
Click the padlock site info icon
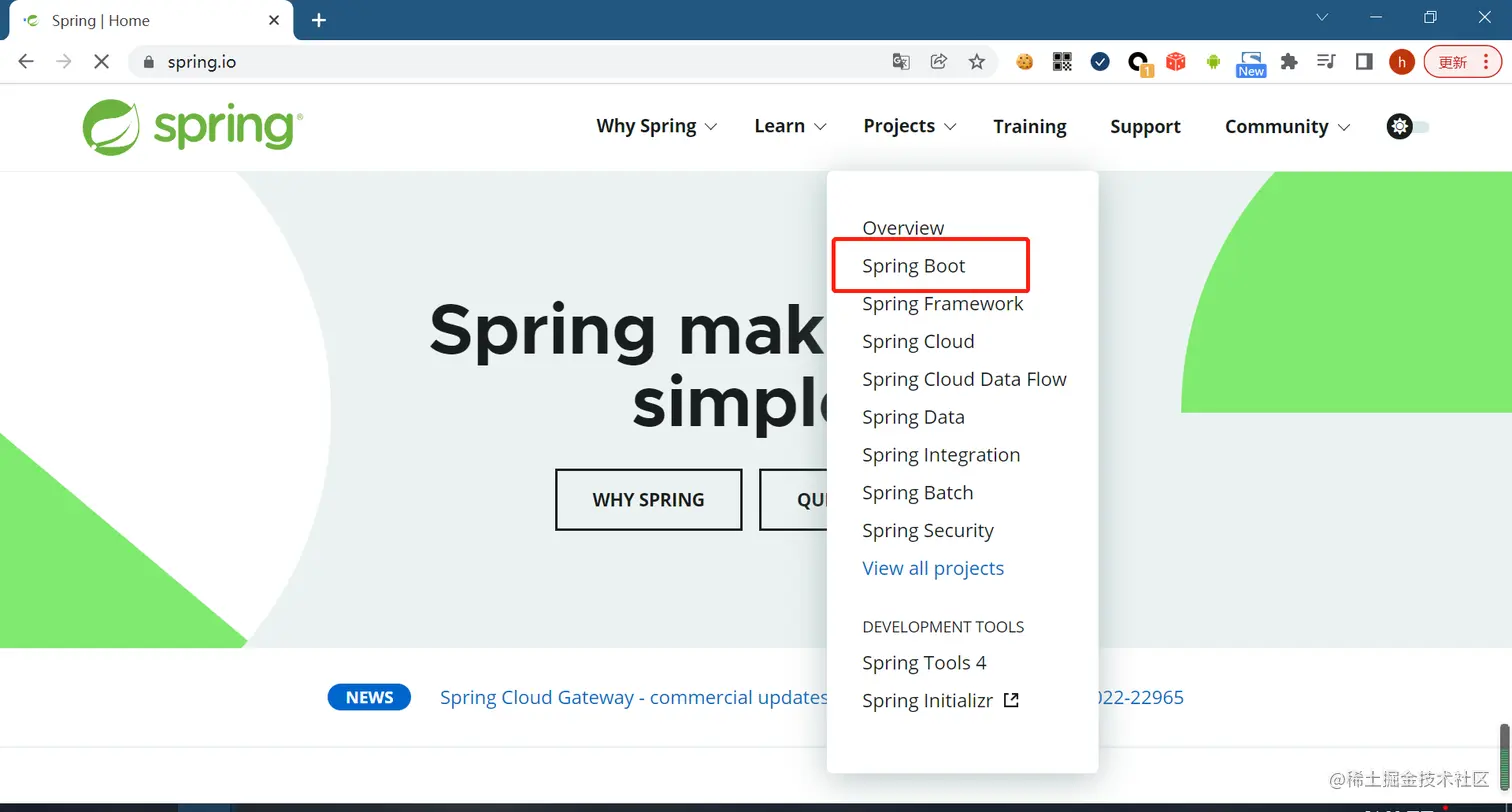(x=149, y=62)
